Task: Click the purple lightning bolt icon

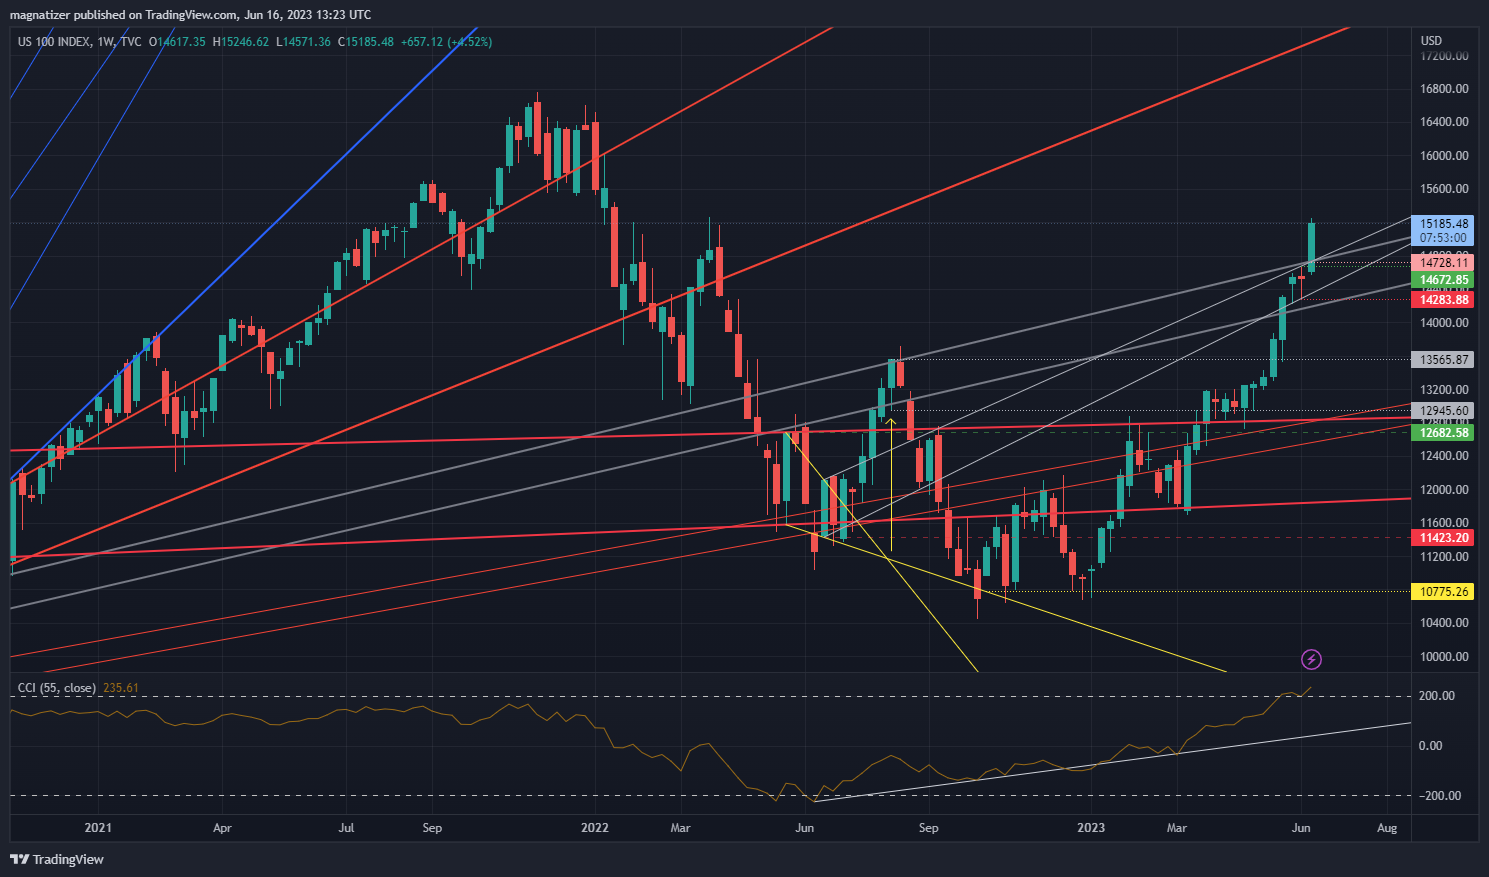Action: click(x=1311, y=659)
